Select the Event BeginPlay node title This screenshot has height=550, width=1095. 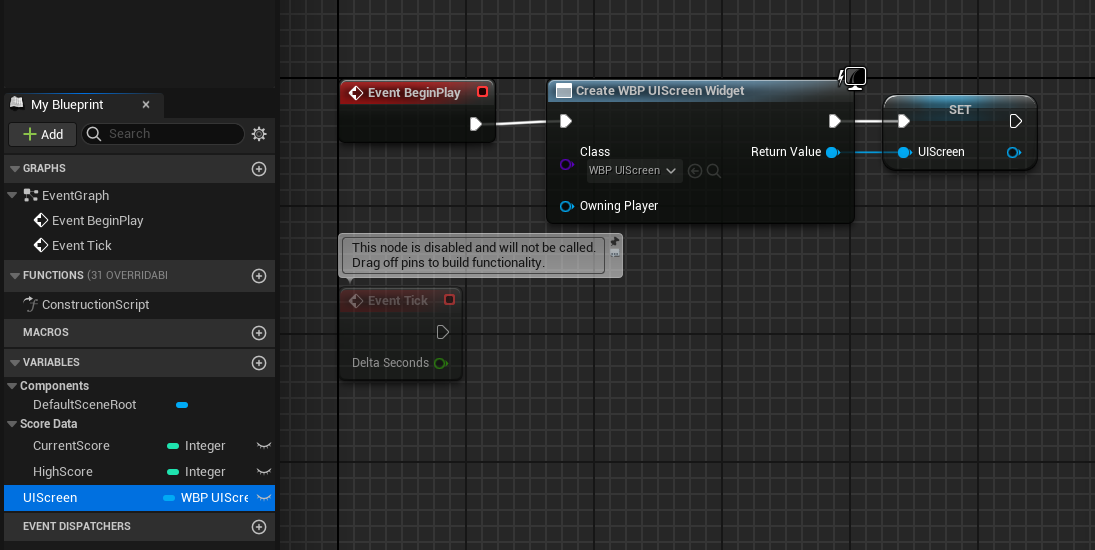(x=414, y=93)
